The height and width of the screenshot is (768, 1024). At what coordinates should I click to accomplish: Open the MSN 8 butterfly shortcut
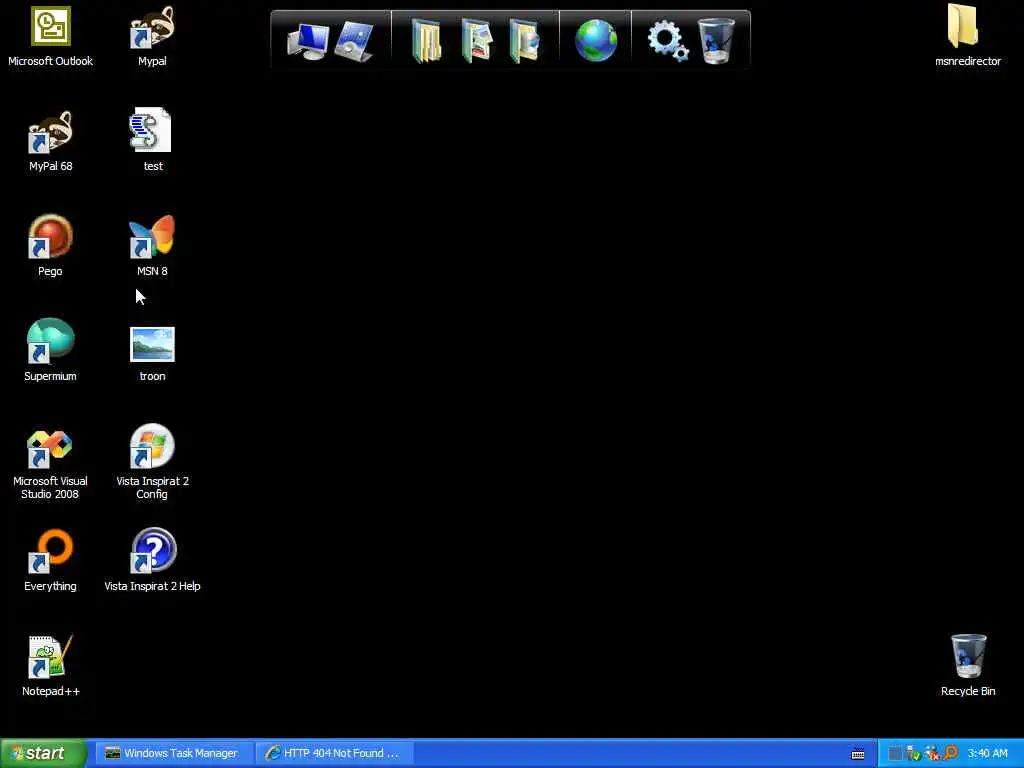[x=152, y=236]
